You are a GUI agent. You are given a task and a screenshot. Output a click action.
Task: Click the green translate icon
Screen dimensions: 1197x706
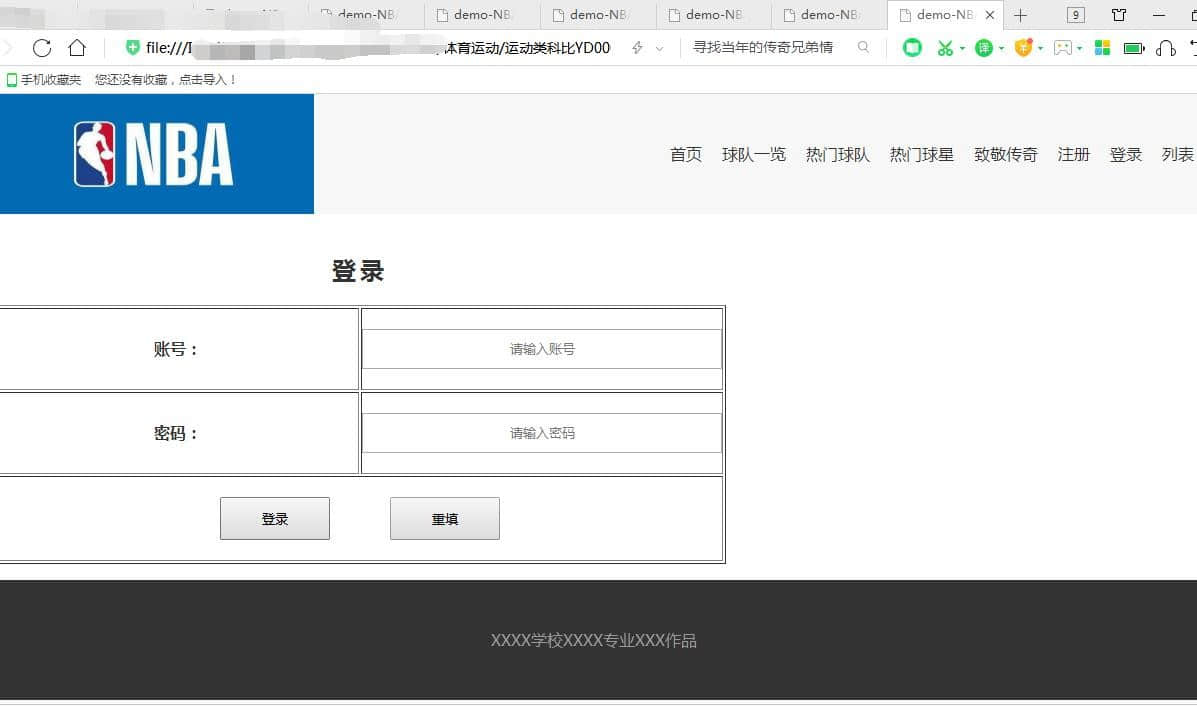tap(984, 48)
